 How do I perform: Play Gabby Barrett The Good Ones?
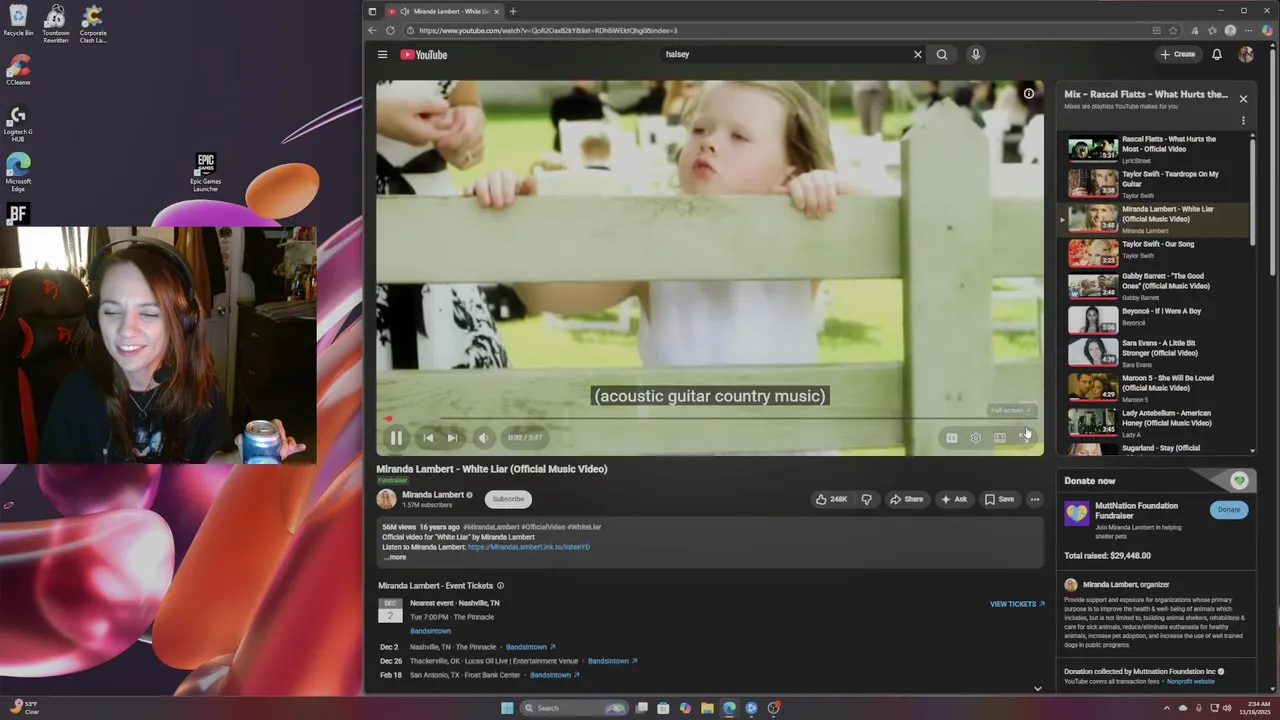pos(1154,286)
